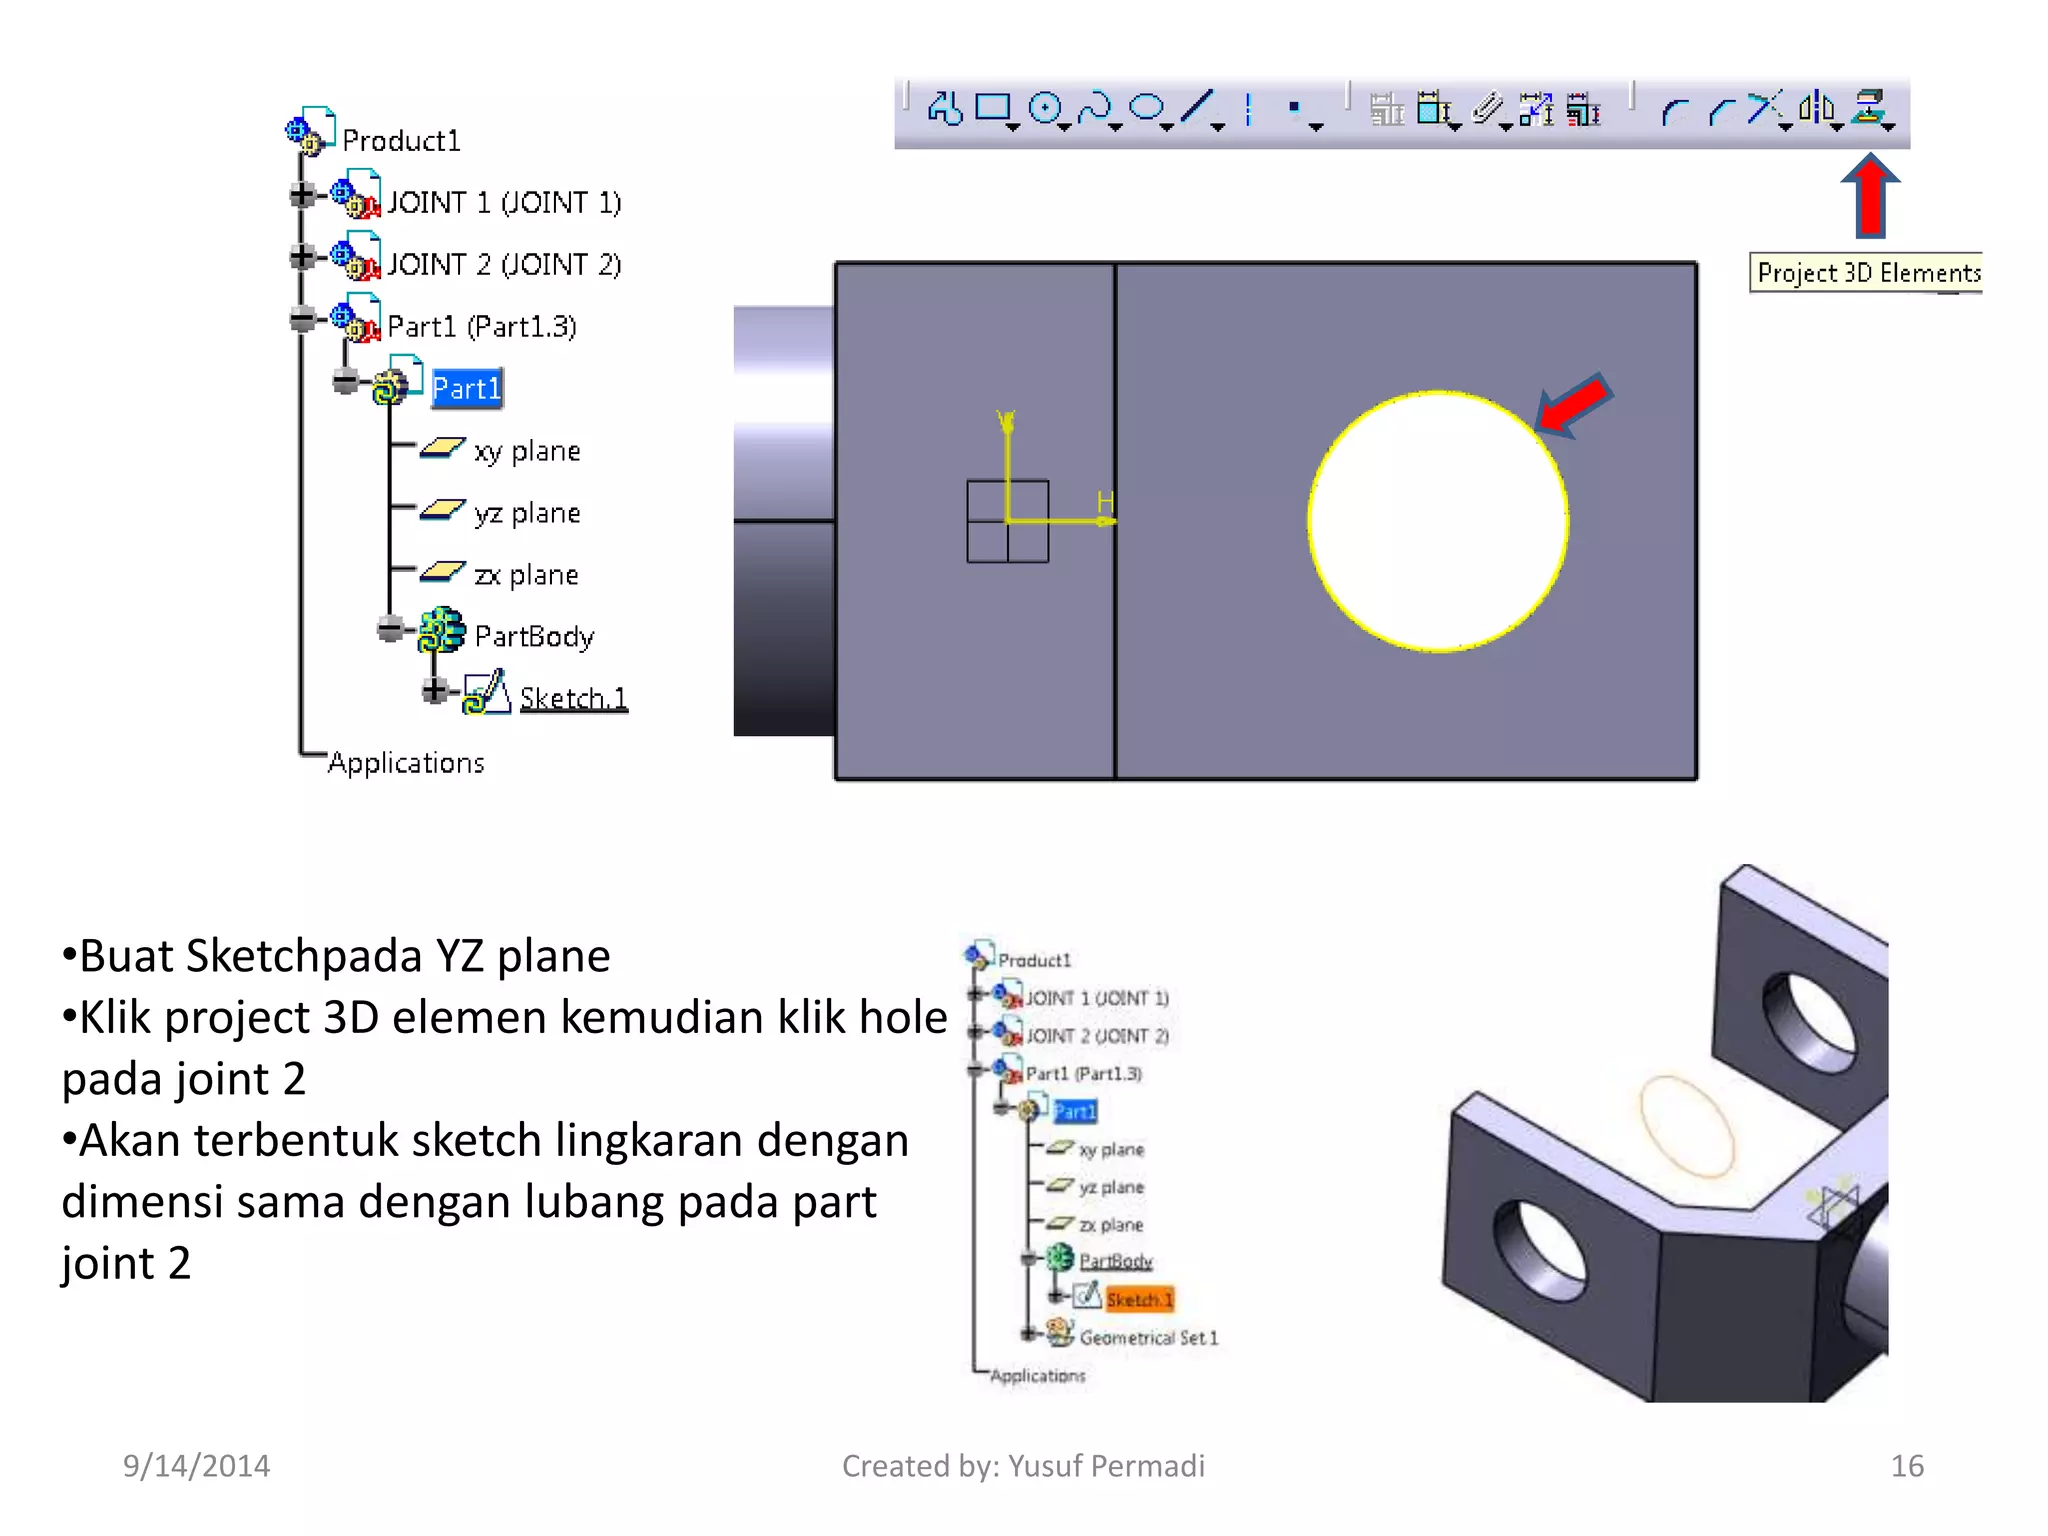Image resolution: width=2048 pixels, height=1536 pixels.
Task: Select zx plane in the large tree
Action: point(526,575)
